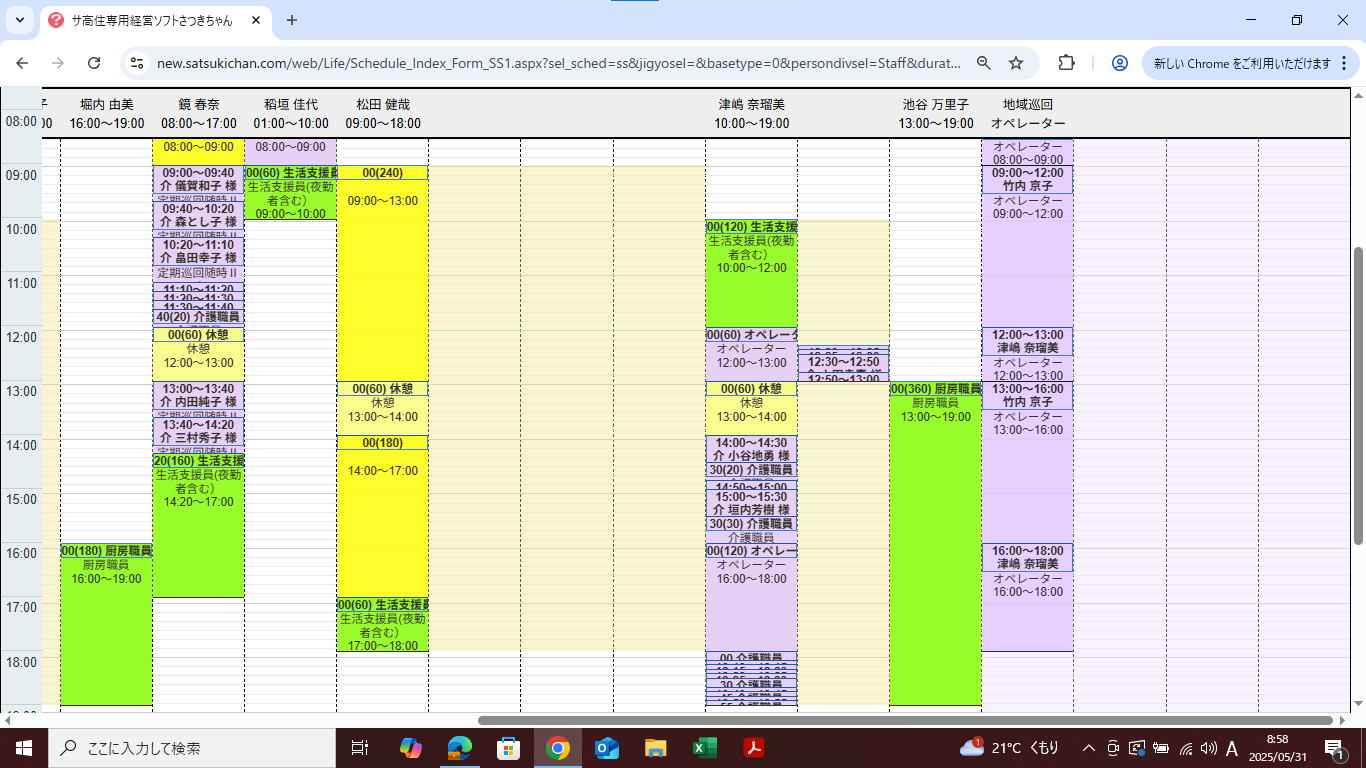Launch Outlook from the taskbar
1366x768 pixels.
click(x=607, y=748)
